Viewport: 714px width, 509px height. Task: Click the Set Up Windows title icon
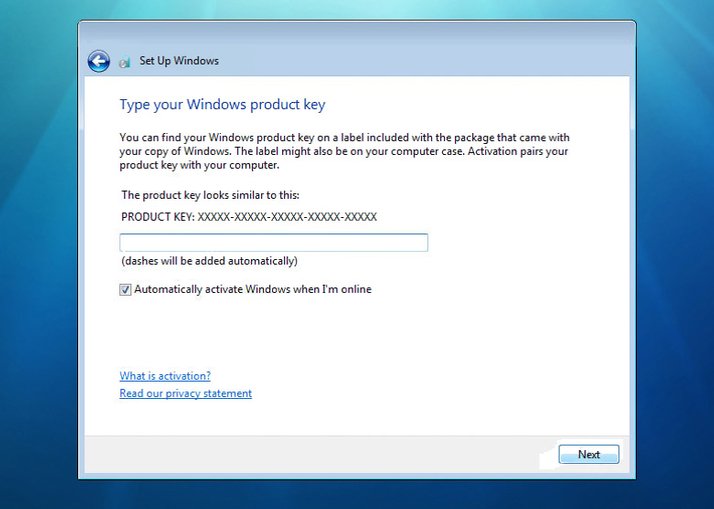(125, 62)
